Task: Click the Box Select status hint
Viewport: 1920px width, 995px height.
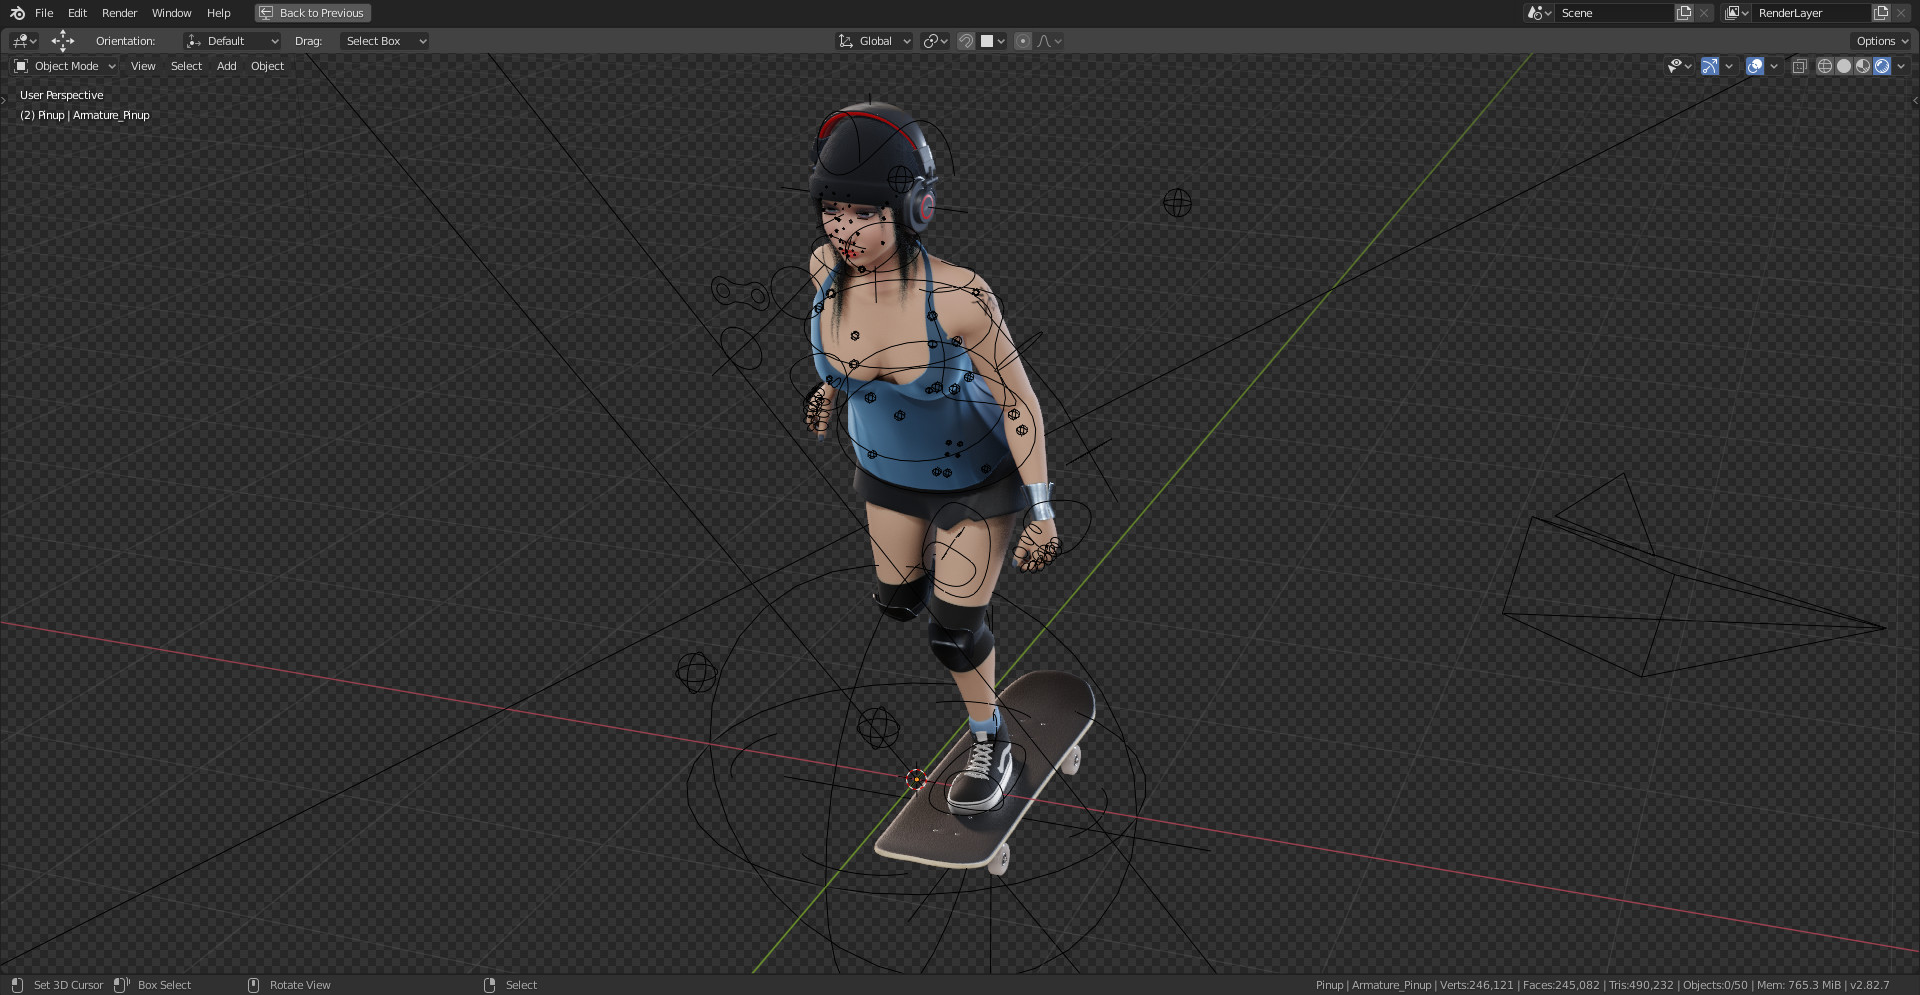Action: point(164,985)
